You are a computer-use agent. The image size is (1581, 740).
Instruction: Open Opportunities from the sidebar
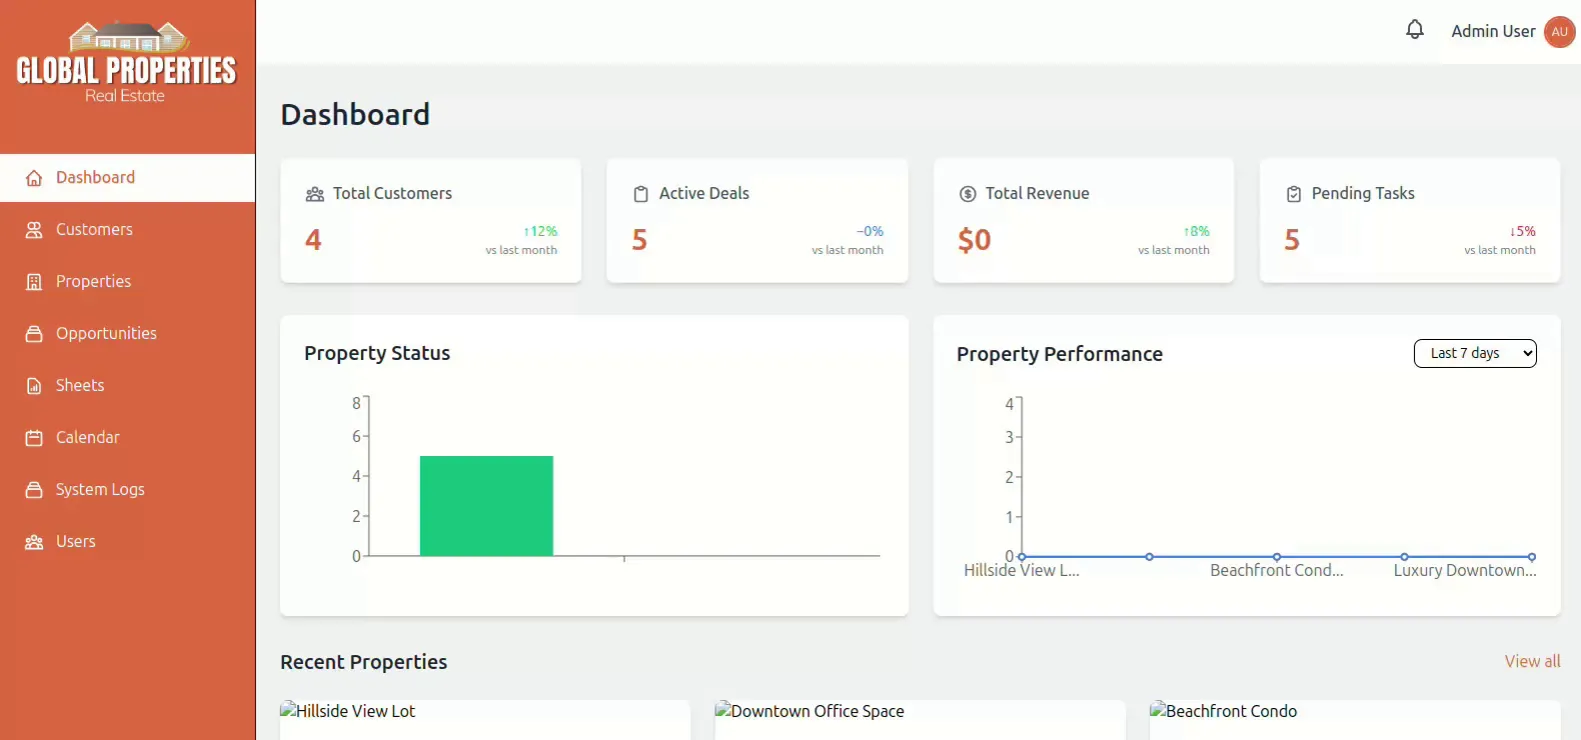coord(128,334)
